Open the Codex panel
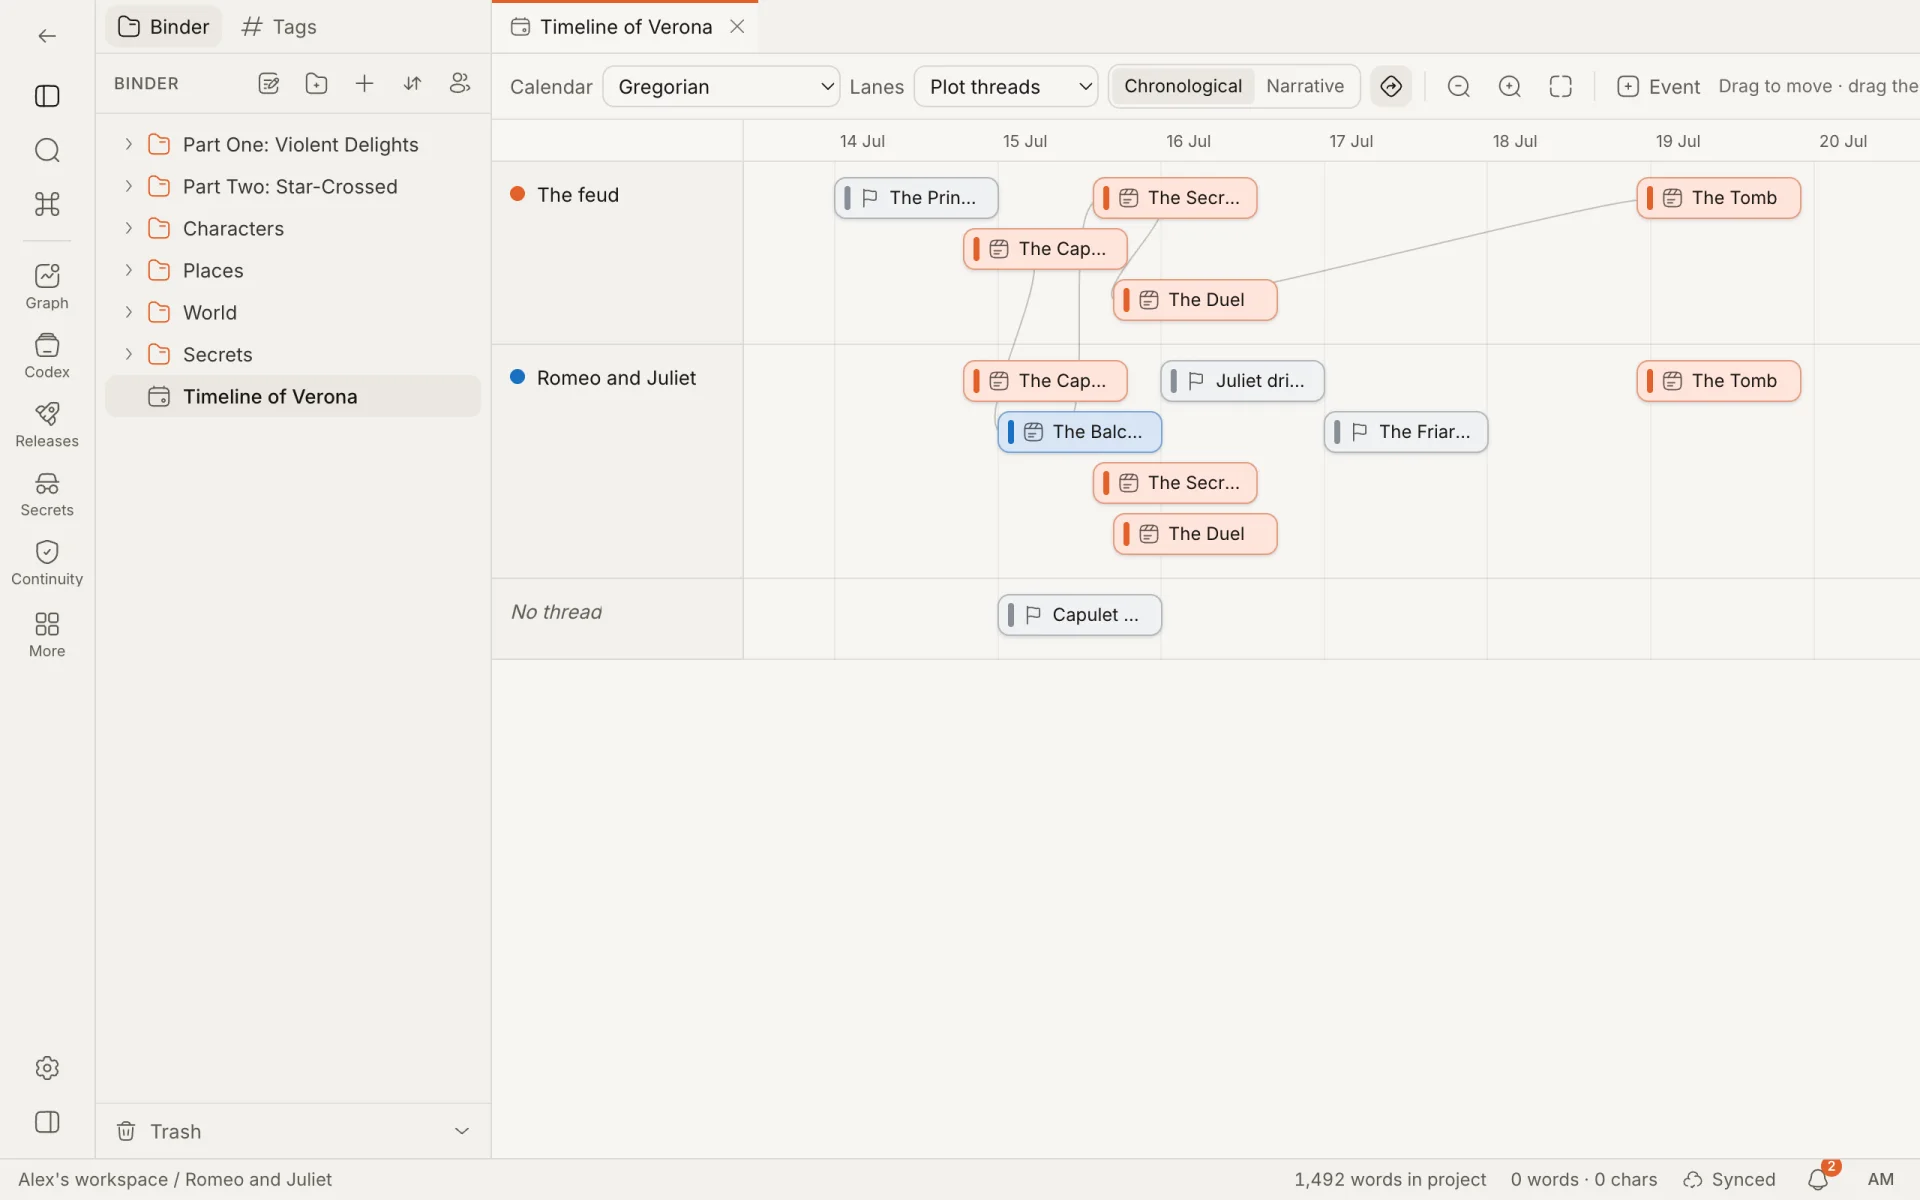 pos(47,356)
